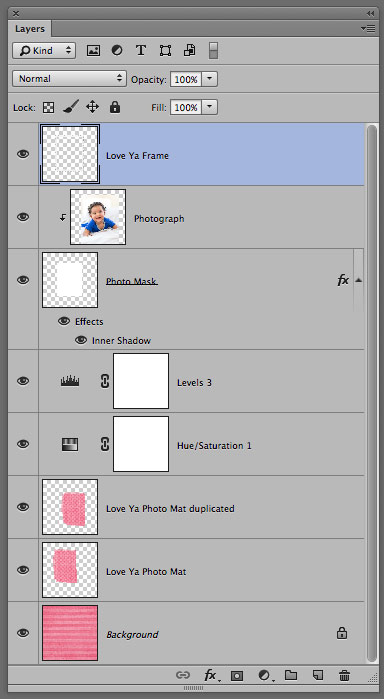This screenshot has height=699, width=384.
Task: Click mask link chain on Levels 3
Action: [104, 381]
